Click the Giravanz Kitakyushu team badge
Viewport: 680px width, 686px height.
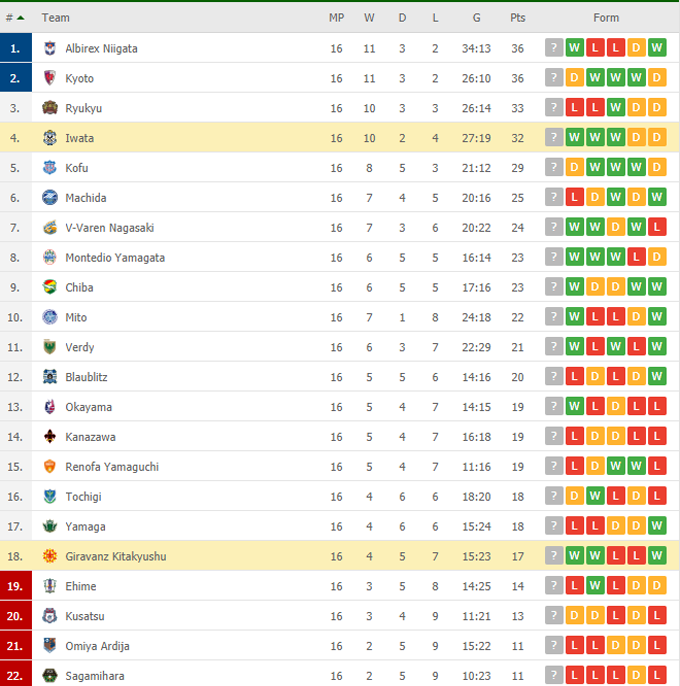[x=50, y=556]
